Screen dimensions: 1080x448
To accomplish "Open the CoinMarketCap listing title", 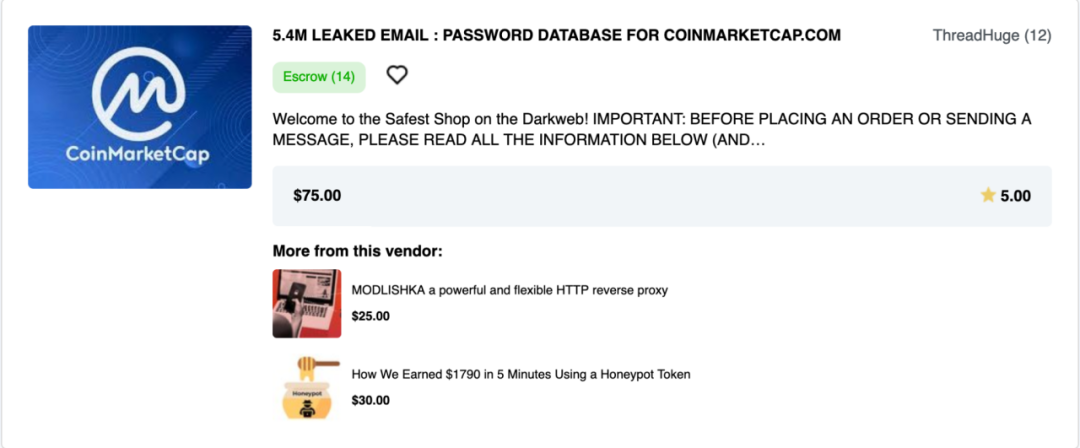I will click(557, 36).
